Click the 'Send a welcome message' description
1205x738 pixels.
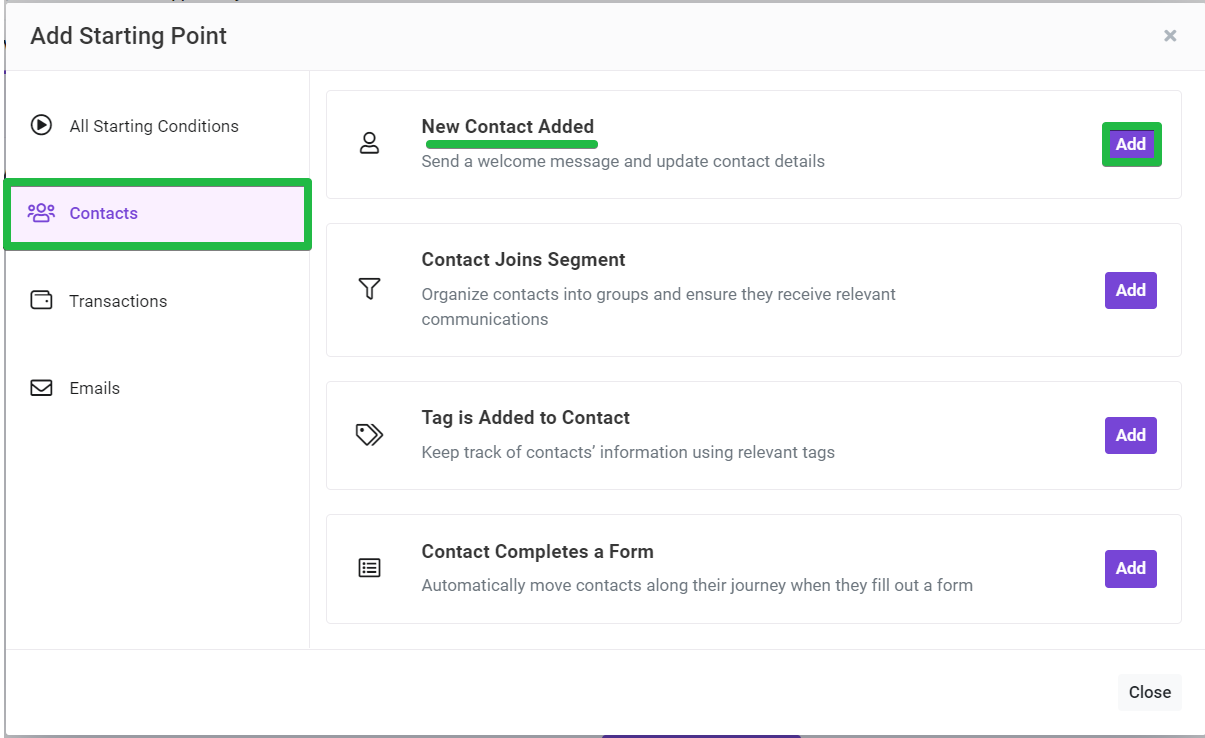click(623, 161)
